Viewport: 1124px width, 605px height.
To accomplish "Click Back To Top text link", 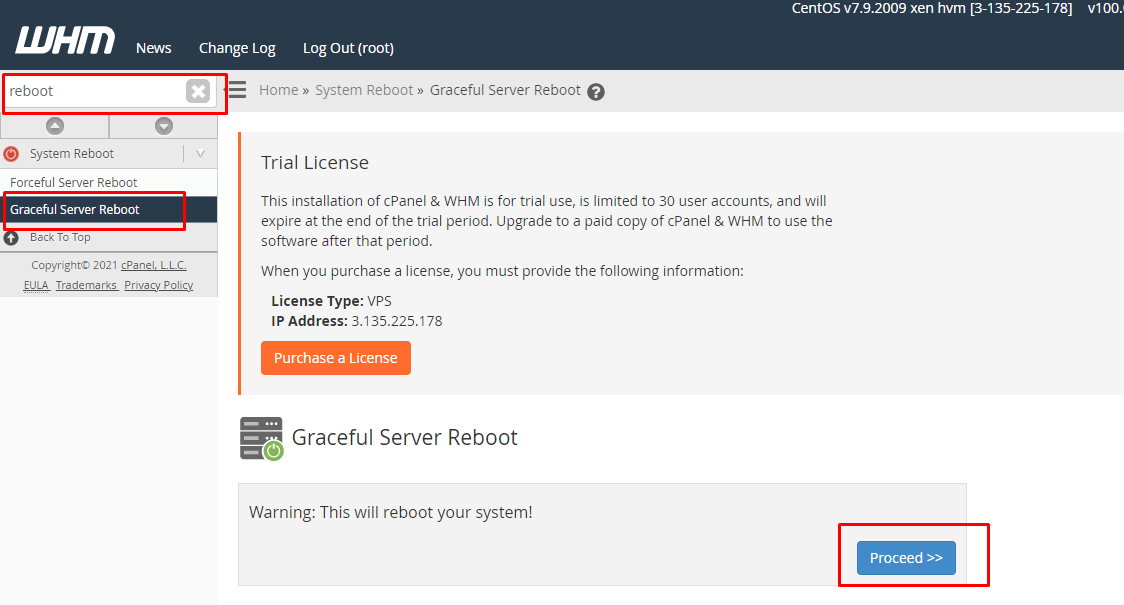I will tap(60, 237).
